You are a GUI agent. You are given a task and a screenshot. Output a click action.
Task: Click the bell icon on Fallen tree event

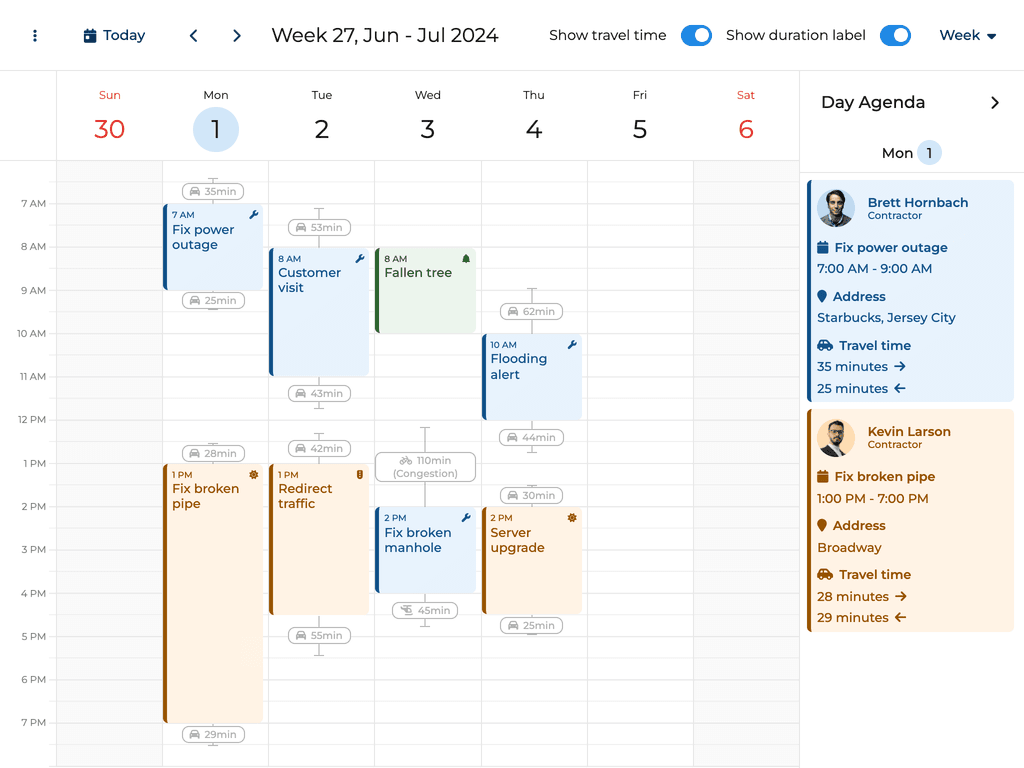466,259
